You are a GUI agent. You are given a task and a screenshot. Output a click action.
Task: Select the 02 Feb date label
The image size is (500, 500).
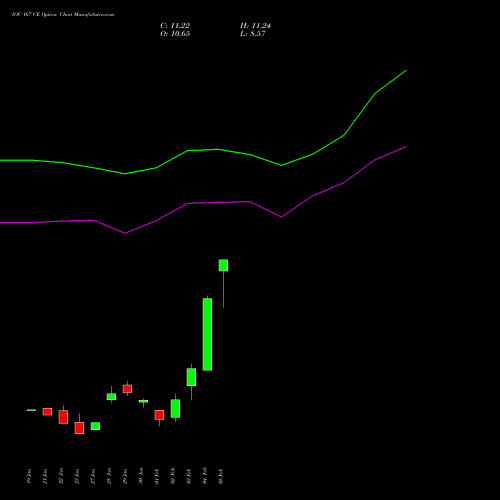click(173, 476)
